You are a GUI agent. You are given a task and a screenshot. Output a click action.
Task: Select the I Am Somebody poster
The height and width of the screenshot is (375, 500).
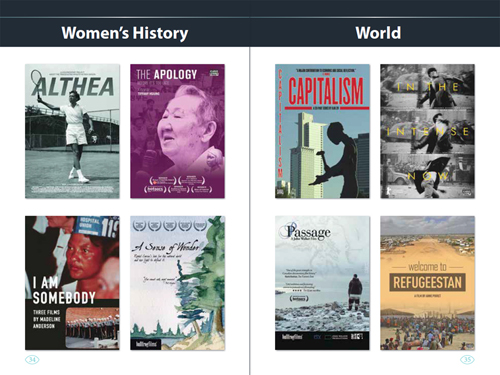(x=72, y=283)
